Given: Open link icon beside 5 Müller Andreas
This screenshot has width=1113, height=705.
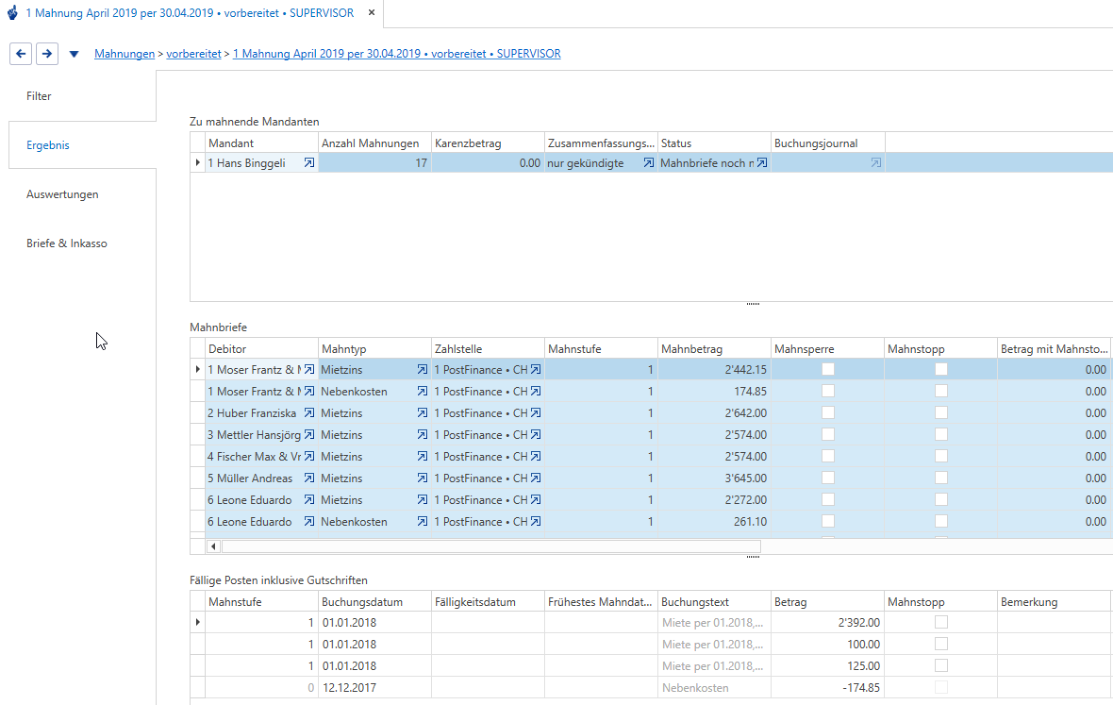Looking at the screenshot, I should (309, 478).
